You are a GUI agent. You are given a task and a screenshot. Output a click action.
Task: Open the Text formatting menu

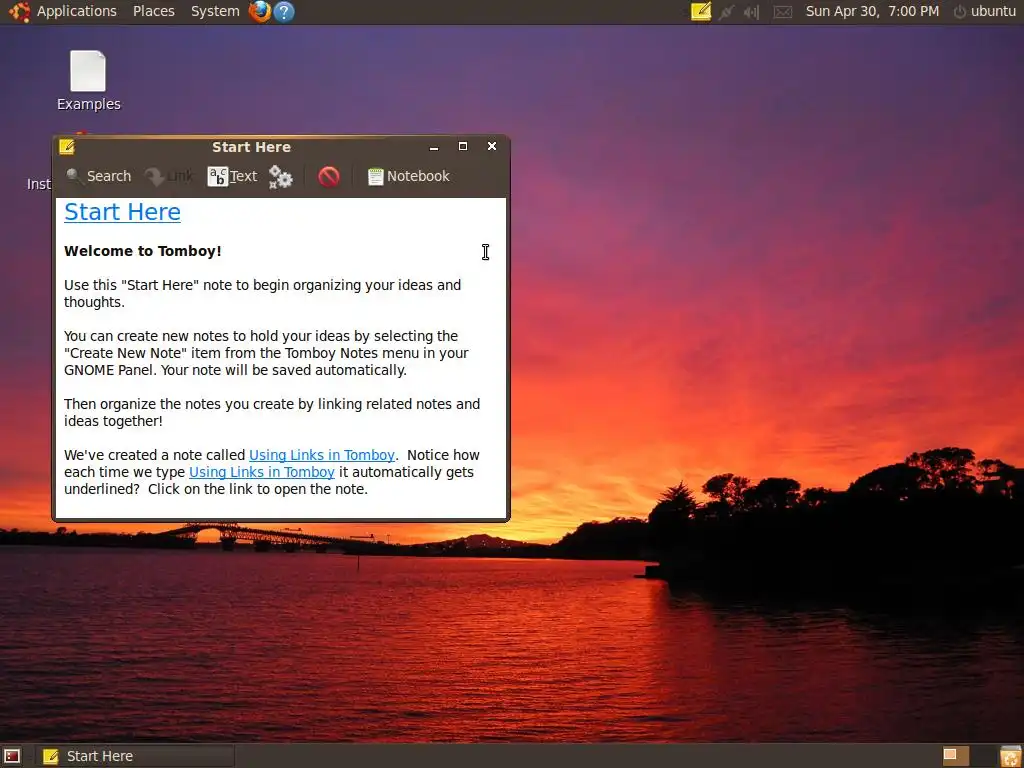pyautogui.click(x=232, y=176)
